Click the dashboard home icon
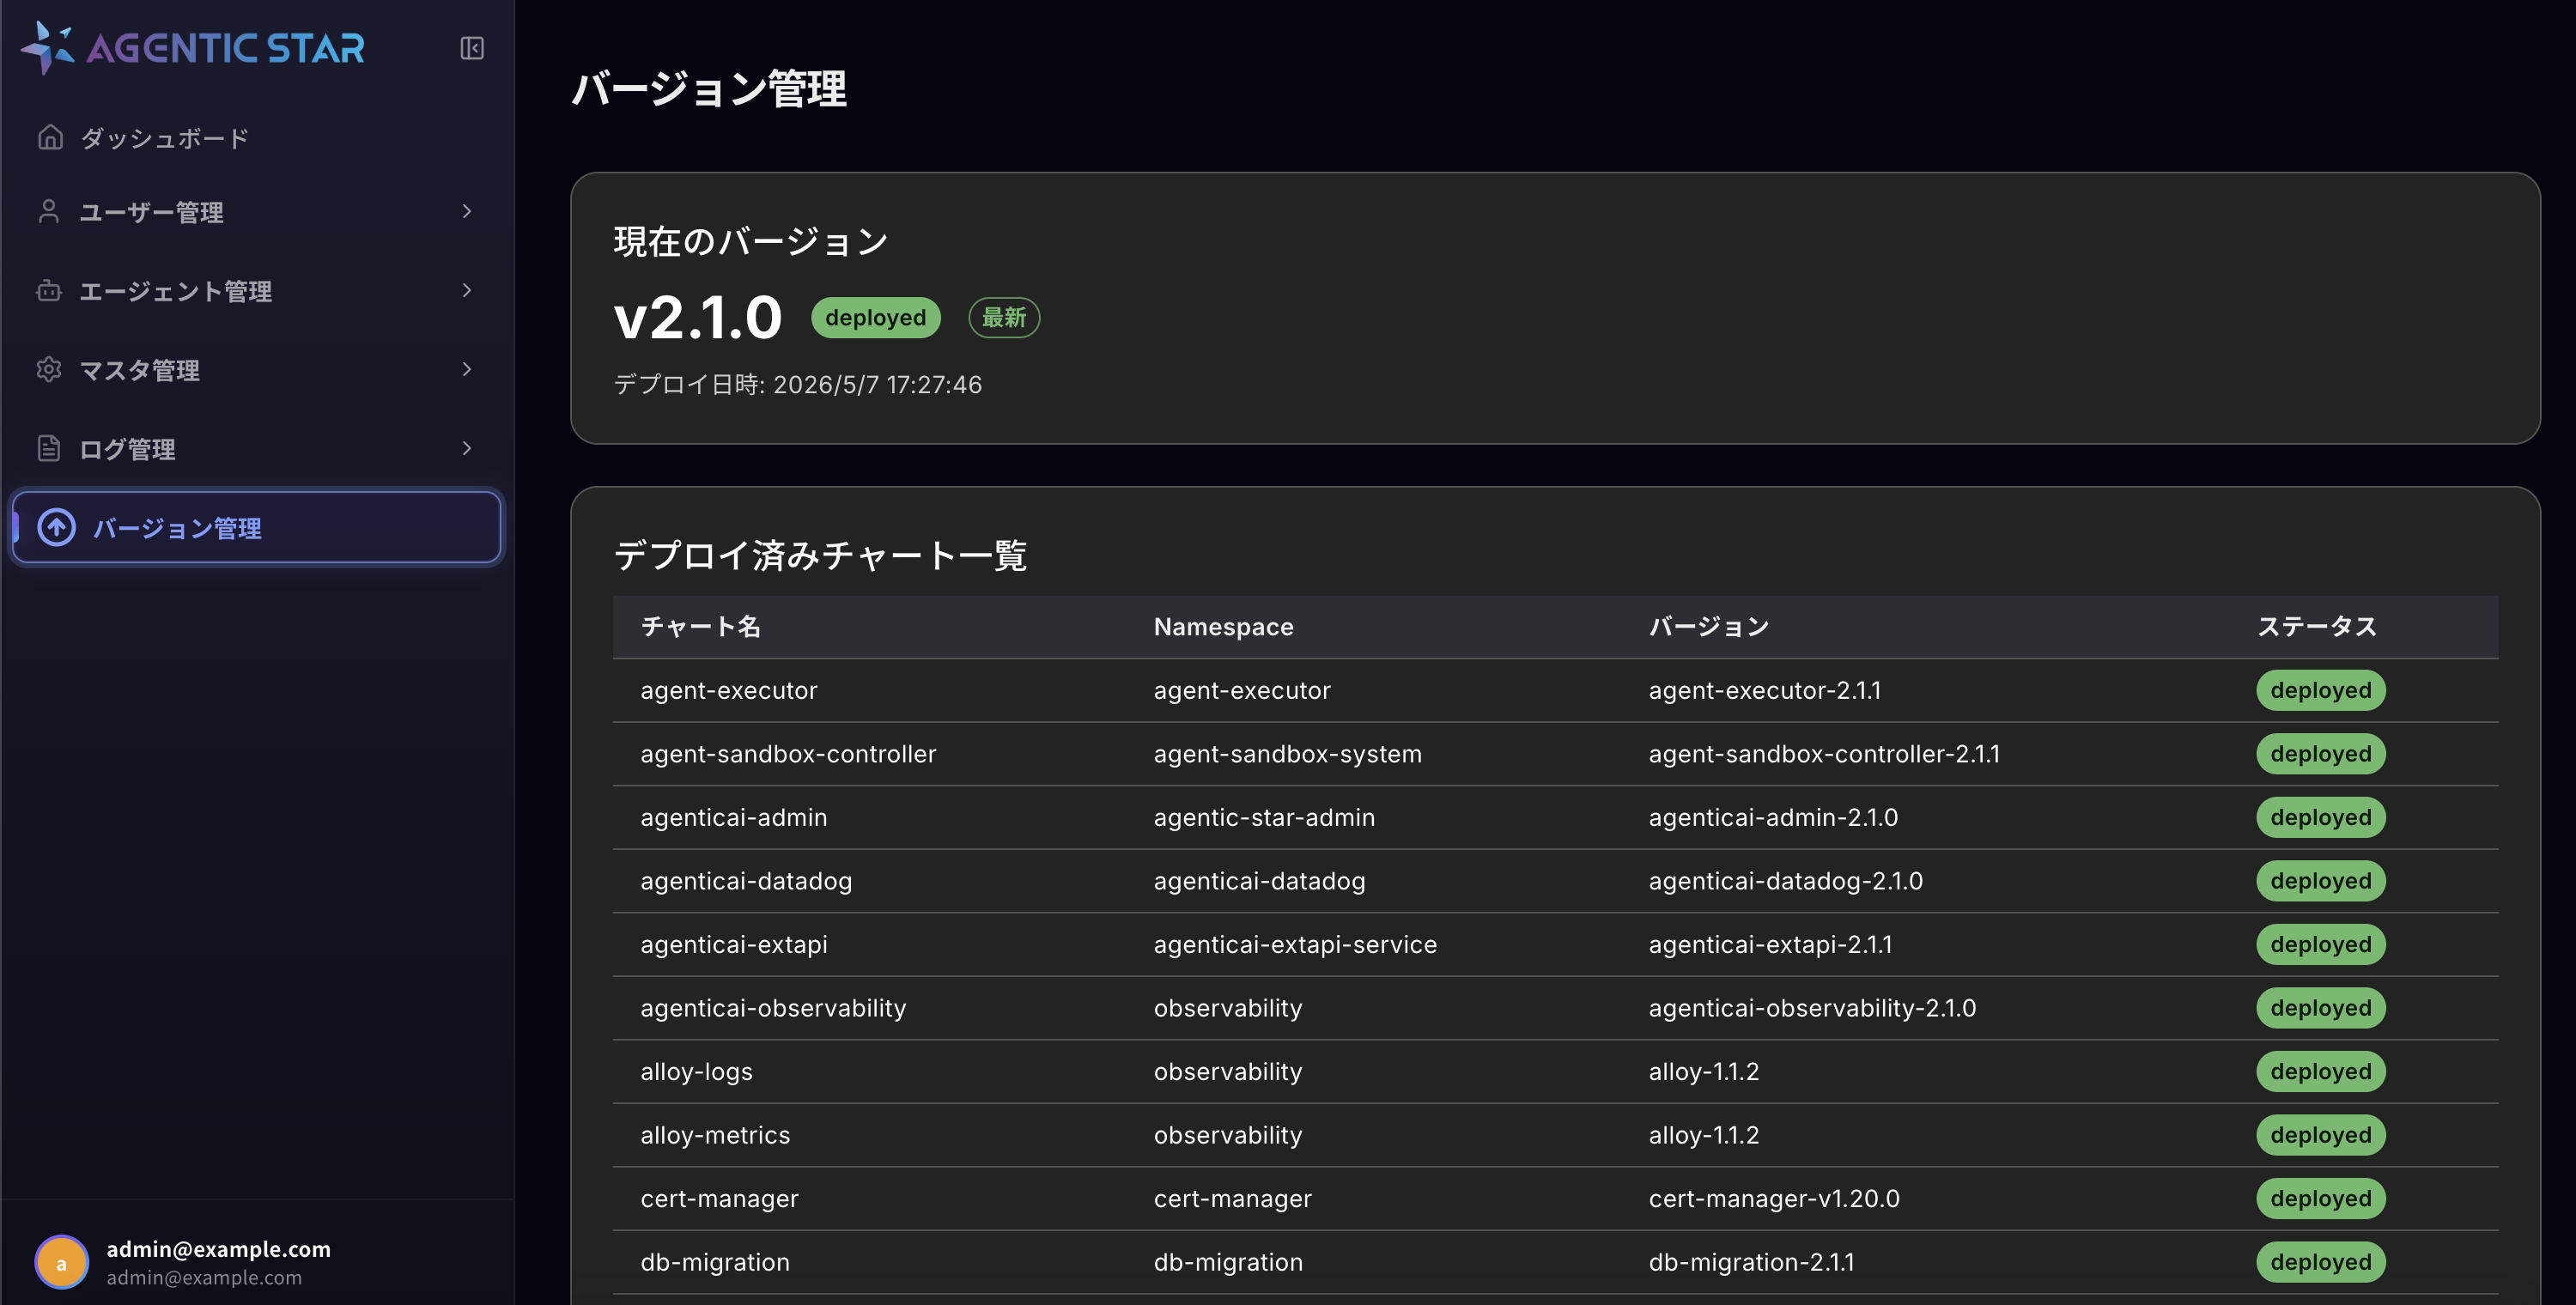Viewport: 2576px width, 1305px height. 50,137
